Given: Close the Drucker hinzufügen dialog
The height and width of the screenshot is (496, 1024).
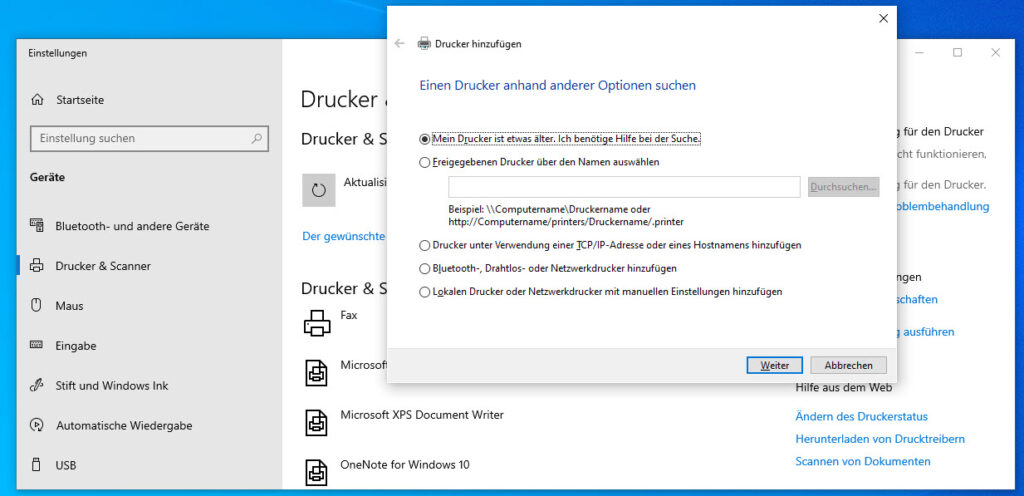Looking at the screenshot, I should coord(883,18).
